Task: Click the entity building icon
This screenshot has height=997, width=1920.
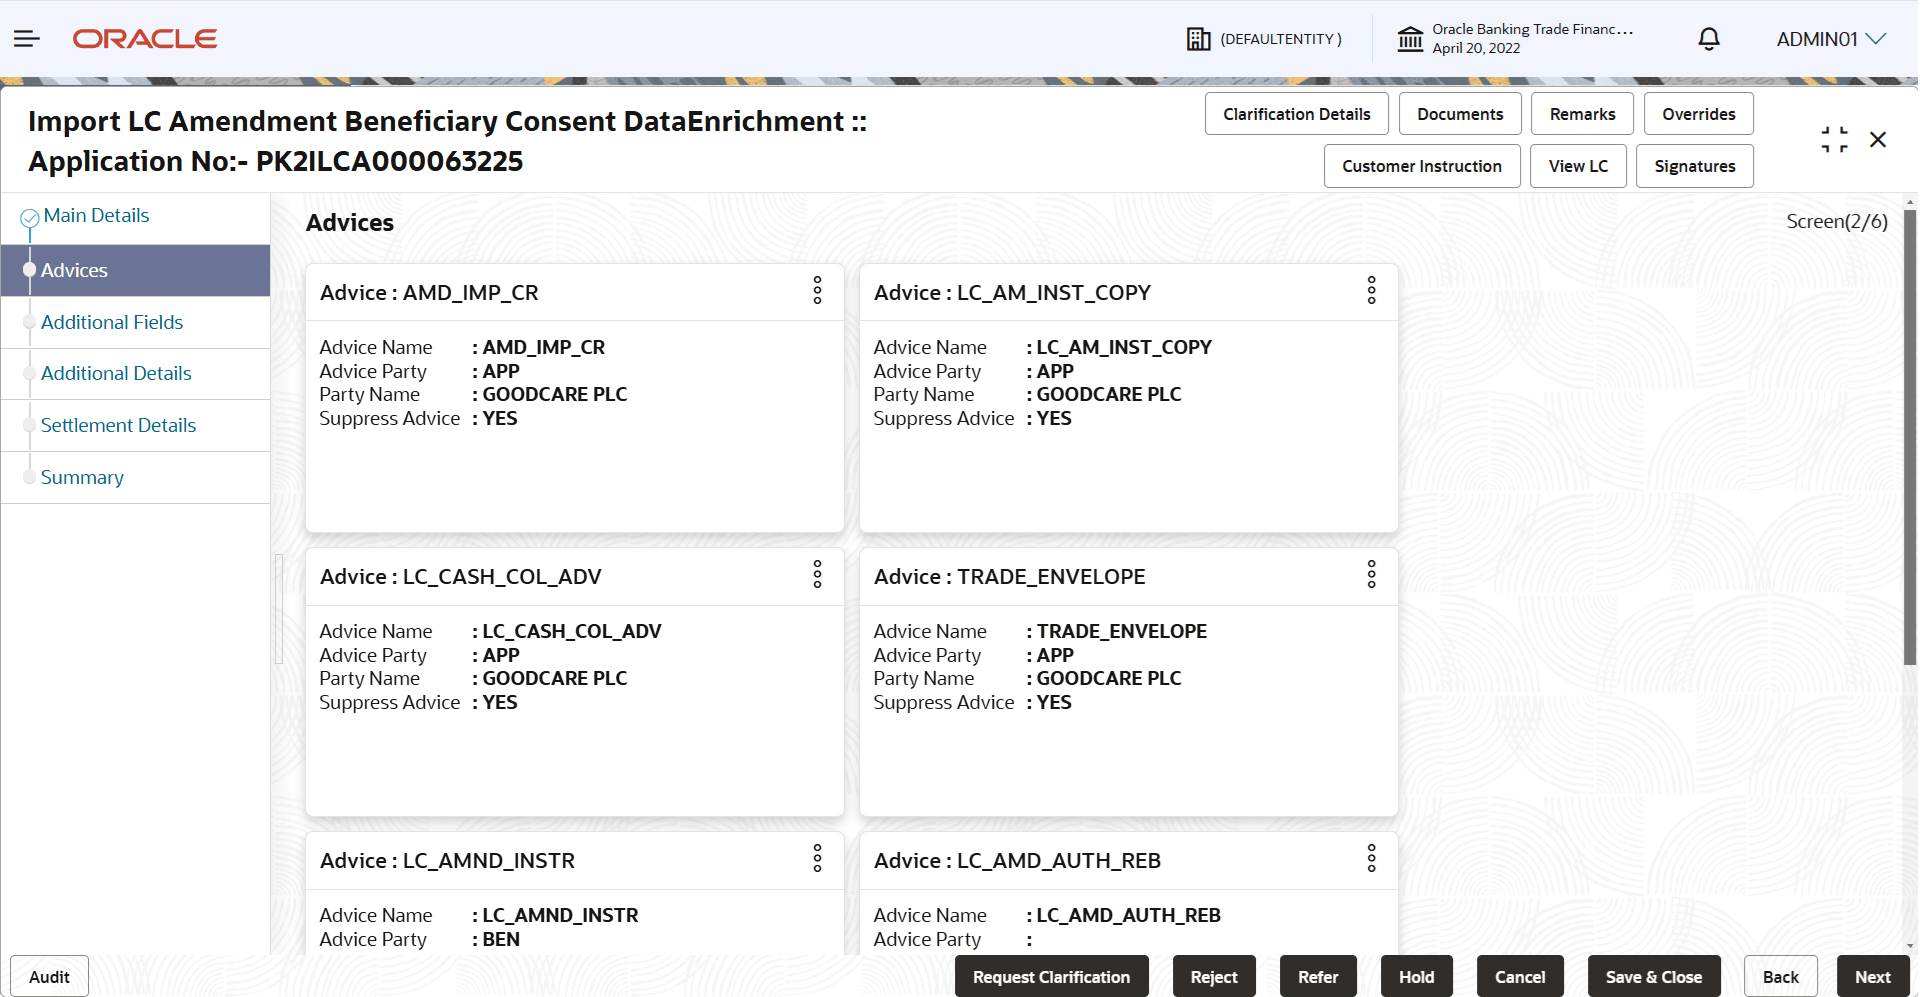Action: click(x=1198, y=39)
